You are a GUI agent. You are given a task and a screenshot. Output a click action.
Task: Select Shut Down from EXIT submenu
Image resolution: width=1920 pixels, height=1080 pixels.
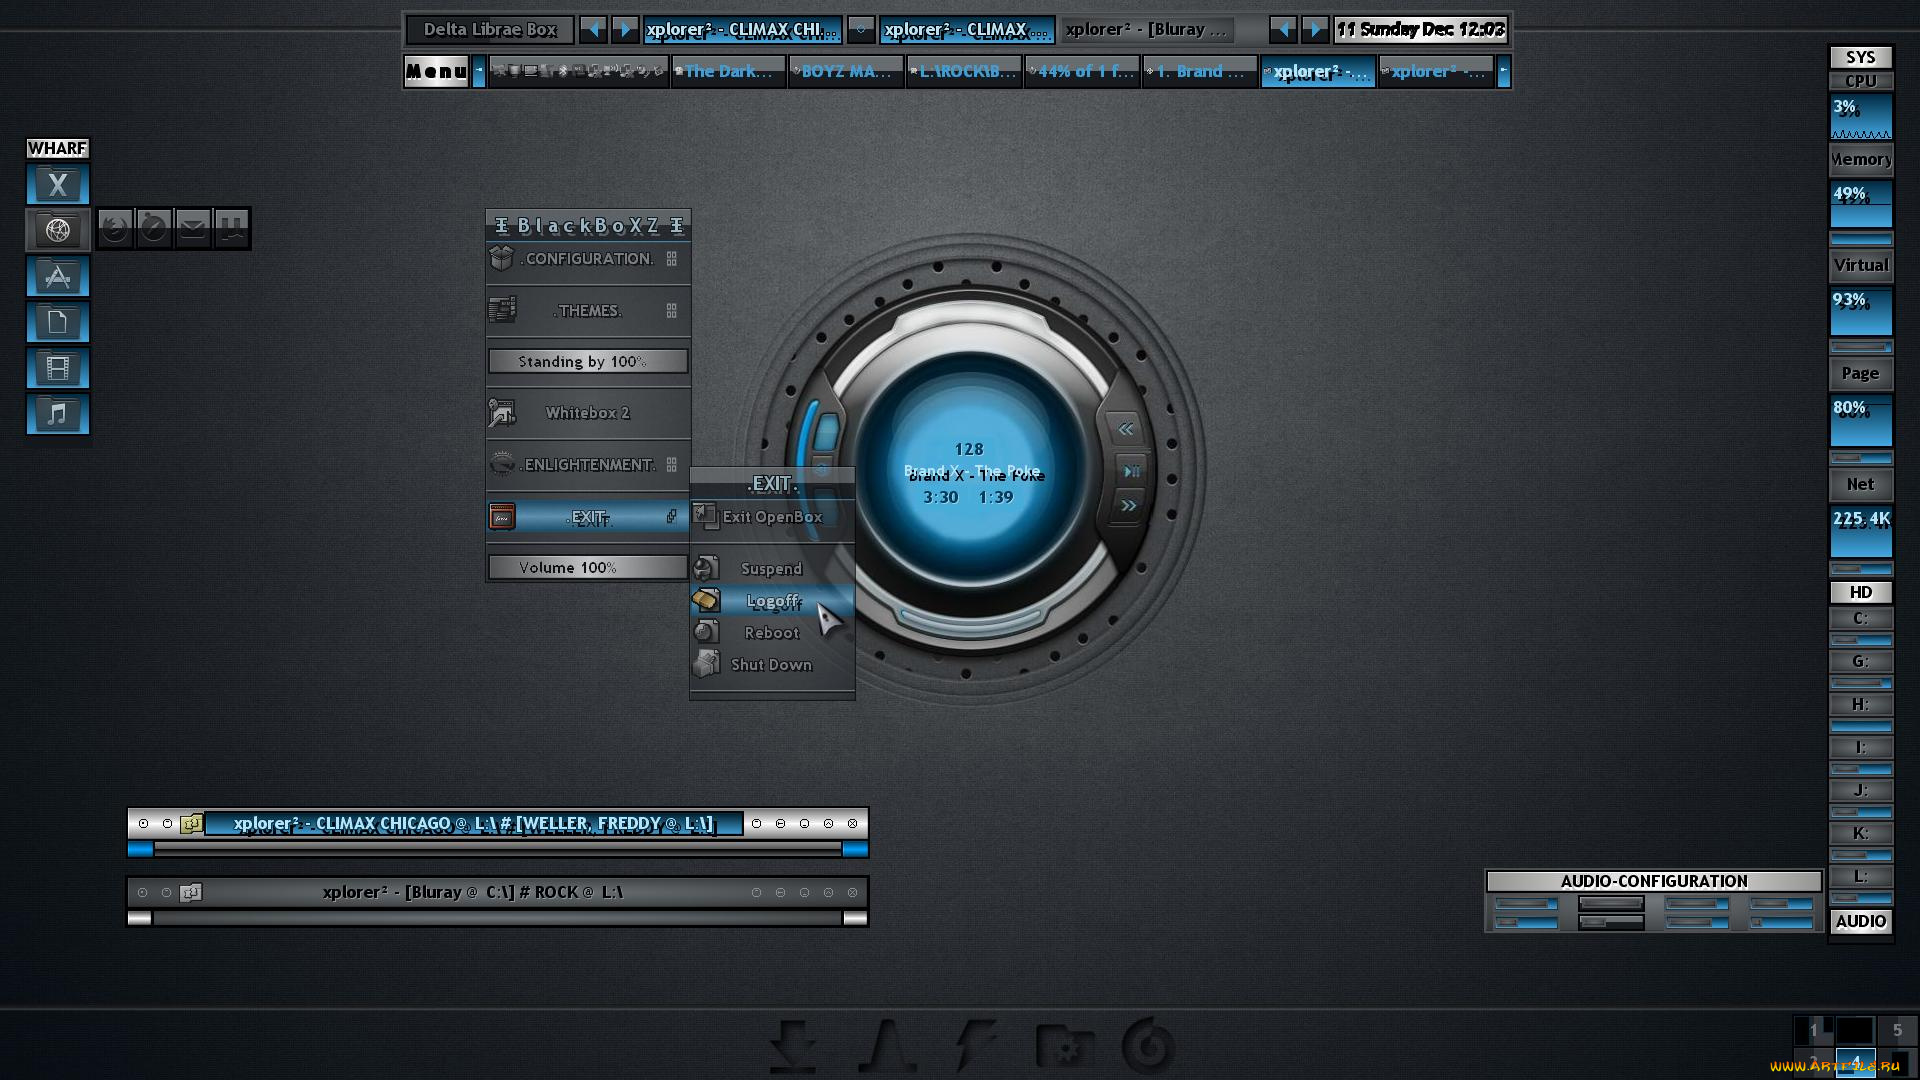point(770,665)
